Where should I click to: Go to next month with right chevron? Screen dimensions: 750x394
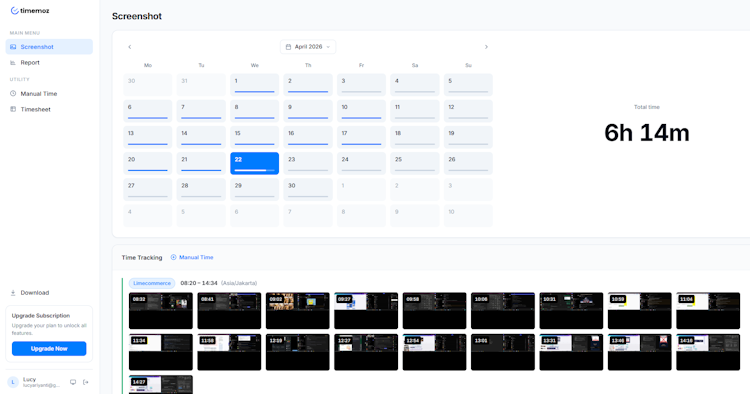coord(486,47)
